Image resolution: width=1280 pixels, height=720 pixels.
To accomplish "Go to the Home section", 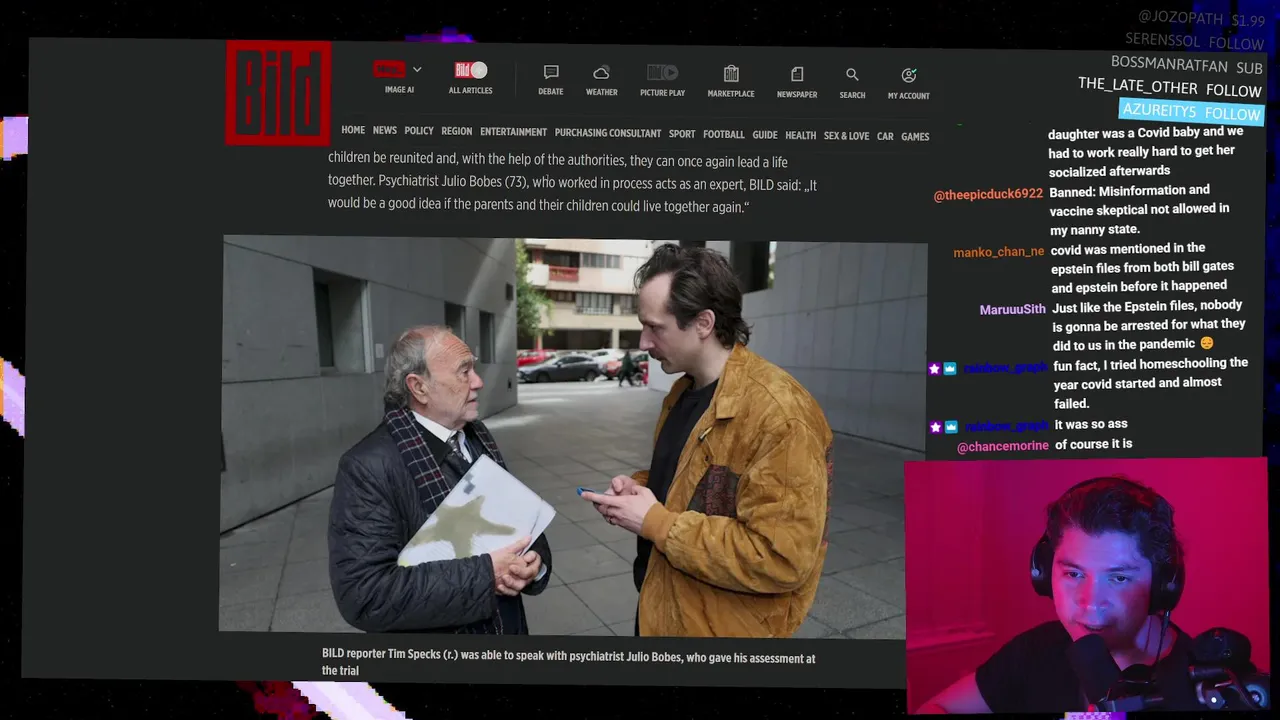I will (353, 130).
